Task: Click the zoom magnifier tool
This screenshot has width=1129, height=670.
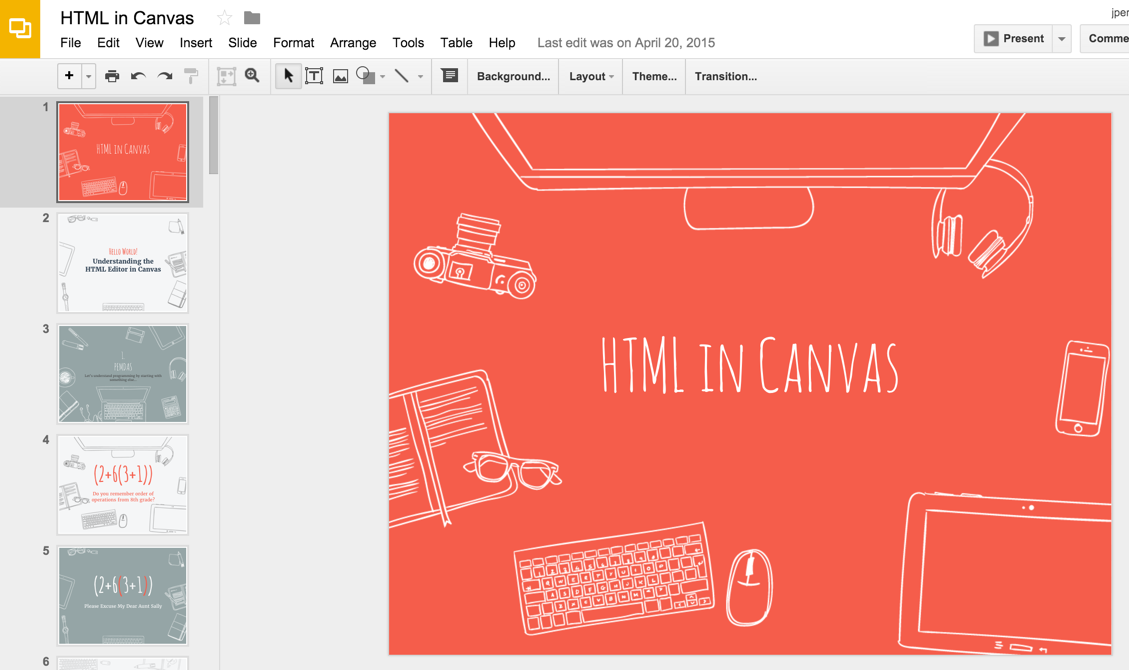Action: (x=252, y=76)
